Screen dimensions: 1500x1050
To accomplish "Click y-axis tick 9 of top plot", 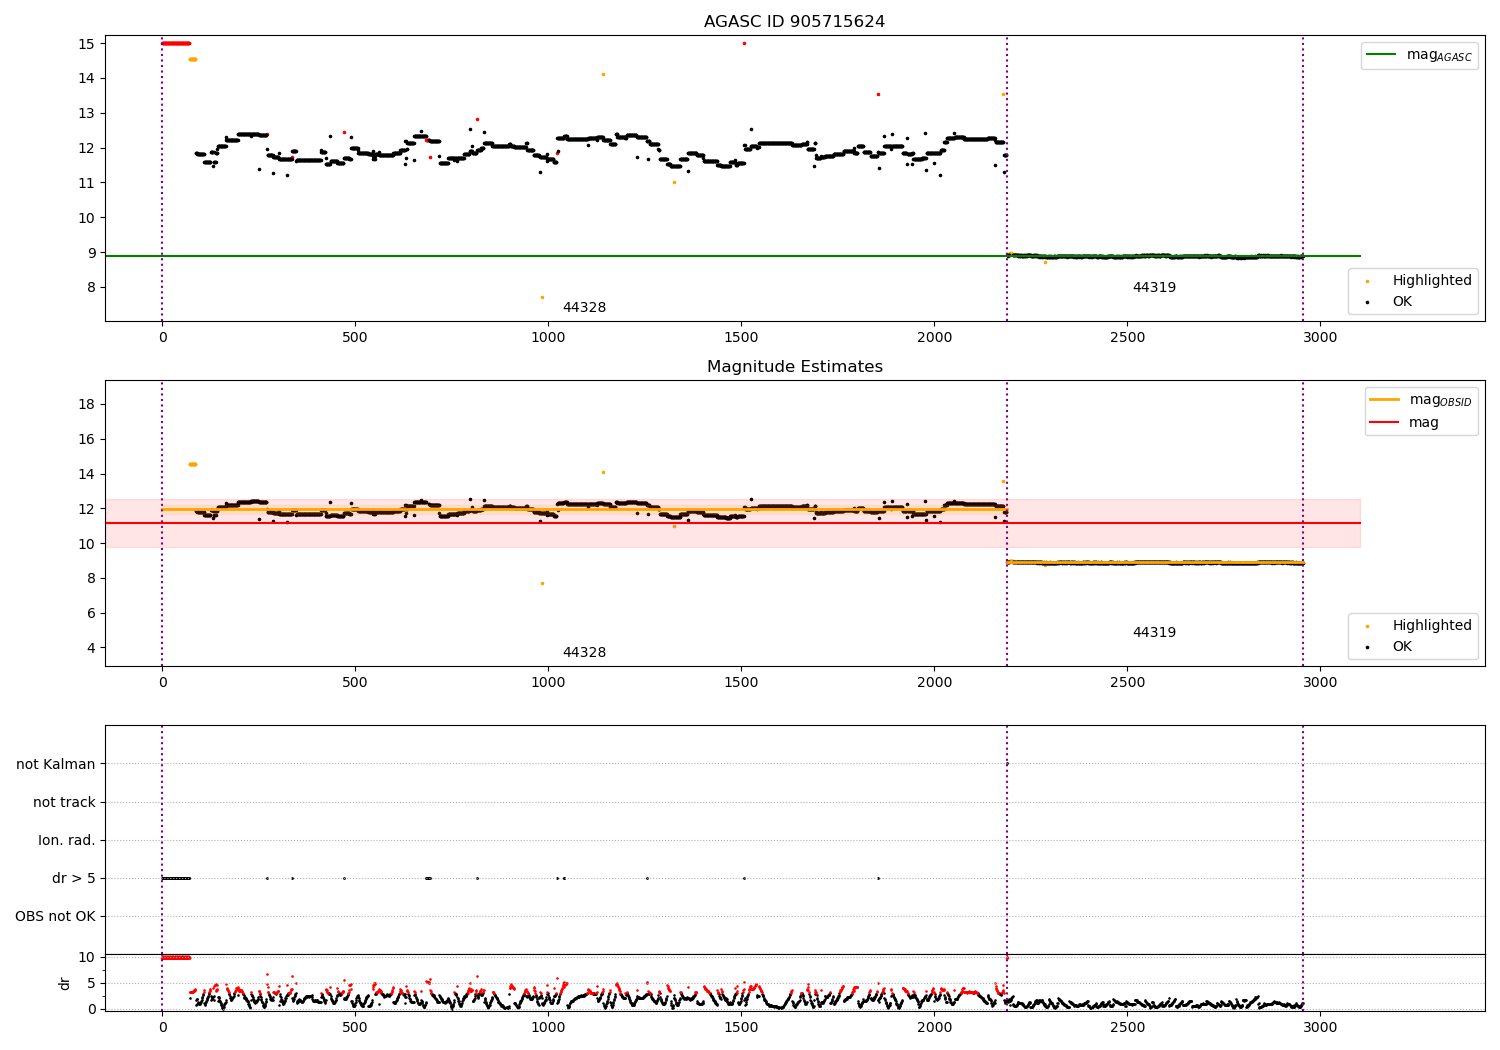I will pos(91,253).
